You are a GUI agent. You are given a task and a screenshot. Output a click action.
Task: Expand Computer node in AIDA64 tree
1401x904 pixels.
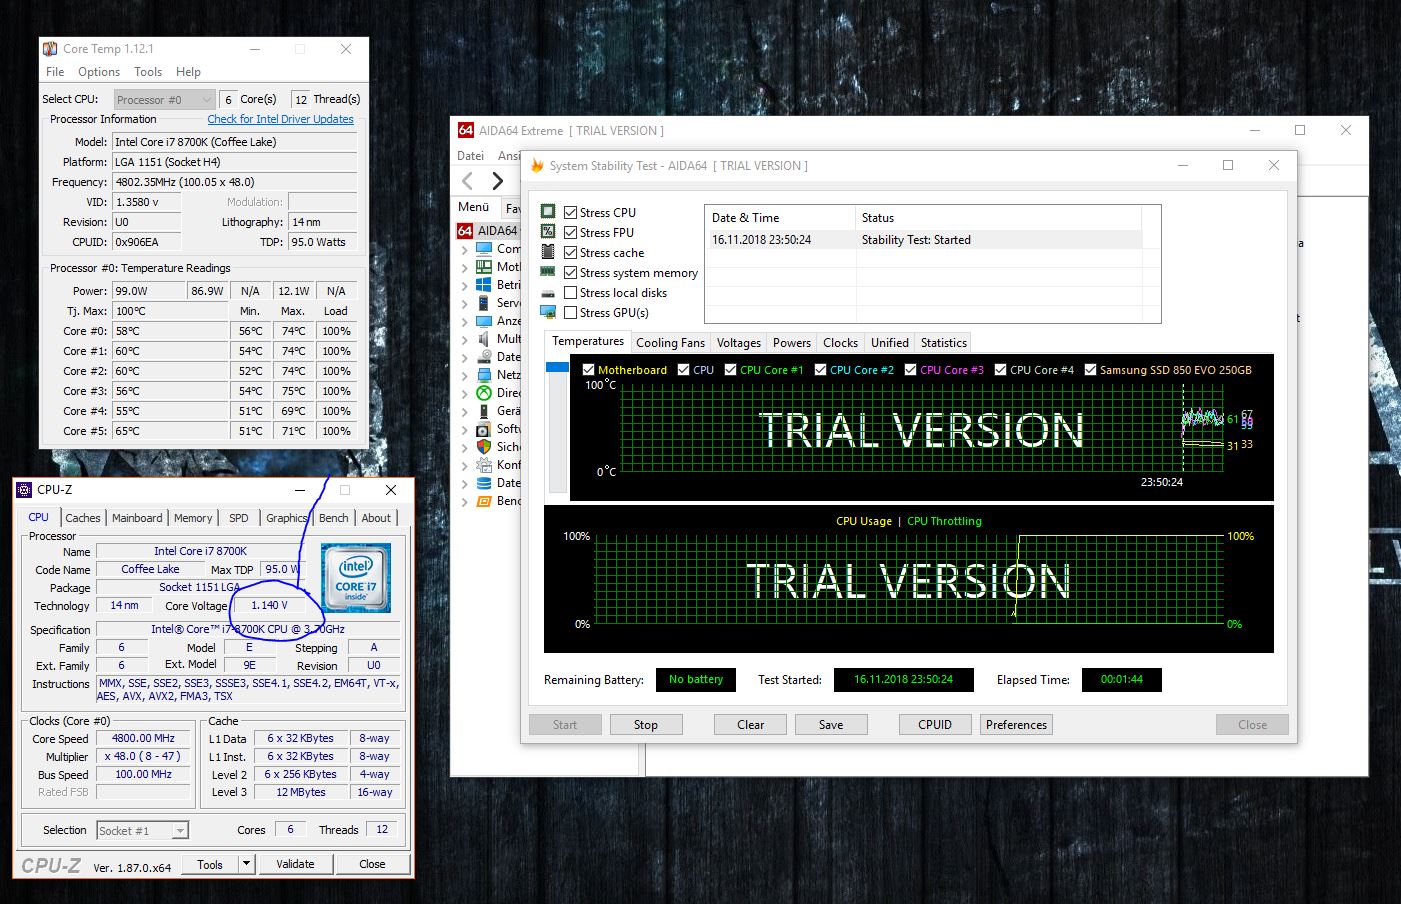point(465,249)
